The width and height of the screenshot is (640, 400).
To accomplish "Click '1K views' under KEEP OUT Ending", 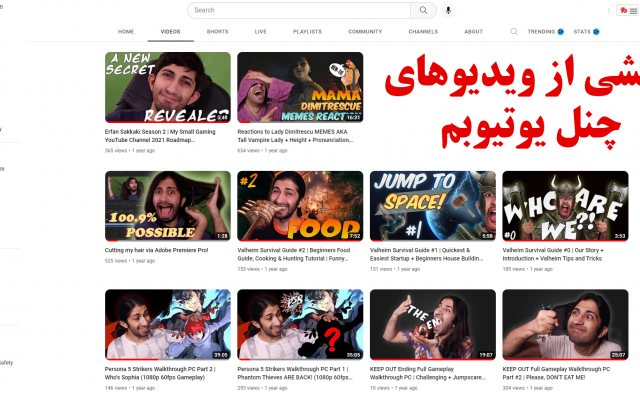I will tap(380, 388).
